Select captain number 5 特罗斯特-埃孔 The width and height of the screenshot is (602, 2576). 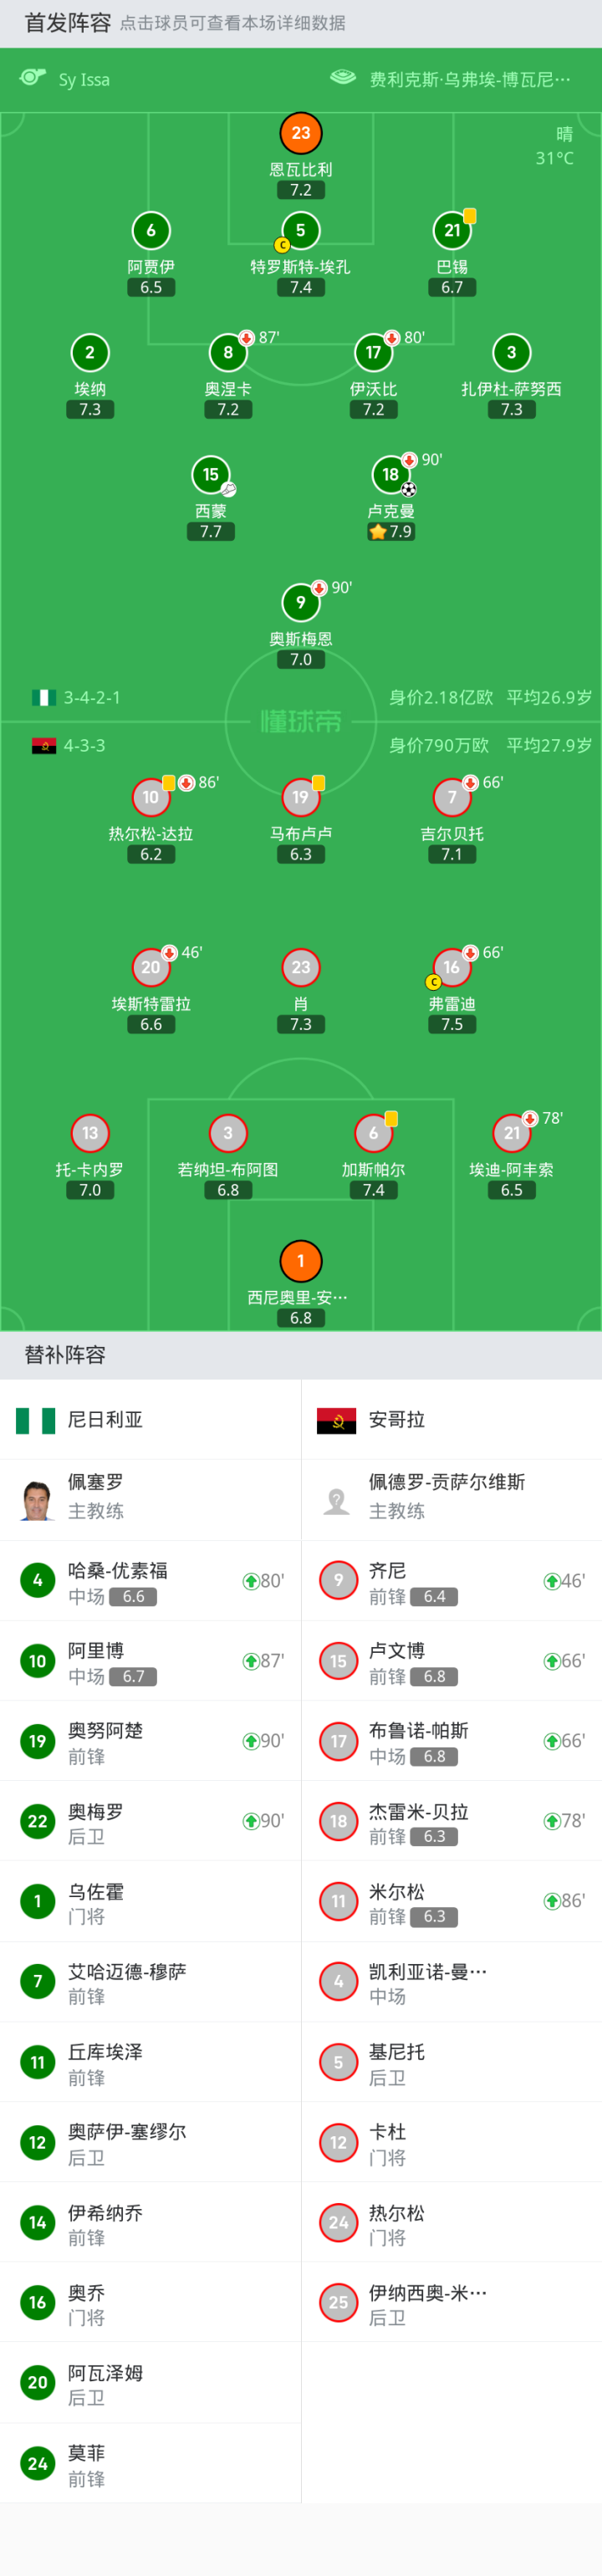tap(301, 231)
